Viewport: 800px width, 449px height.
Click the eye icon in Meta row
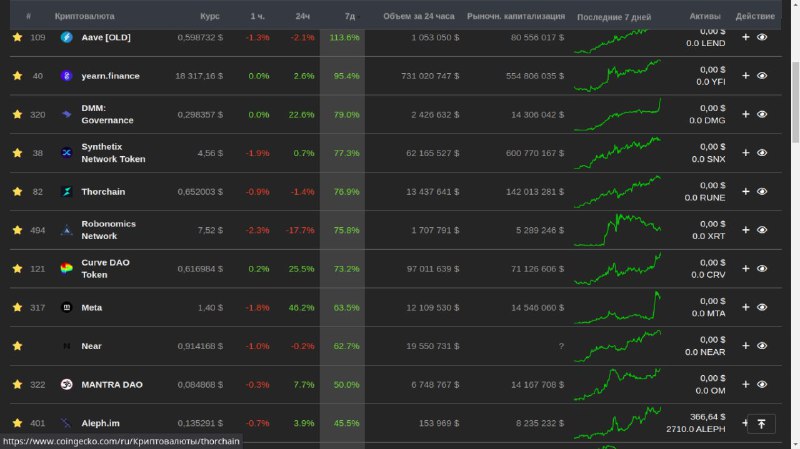(762, 307)
